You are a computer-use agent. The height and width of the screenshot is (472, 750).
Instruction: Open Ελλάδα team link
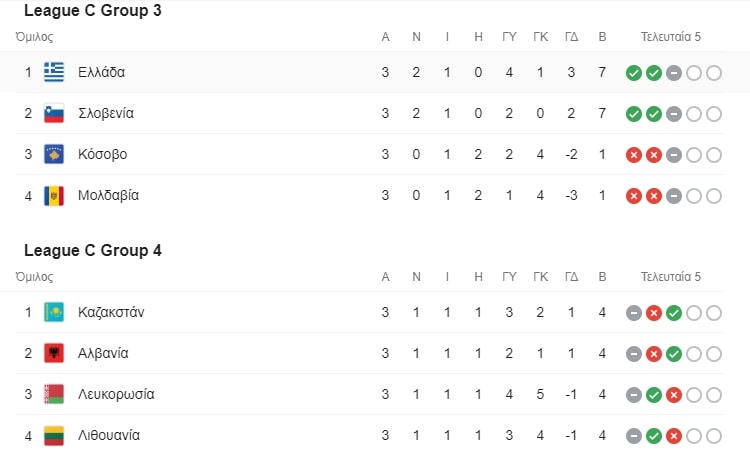point(101,72)
